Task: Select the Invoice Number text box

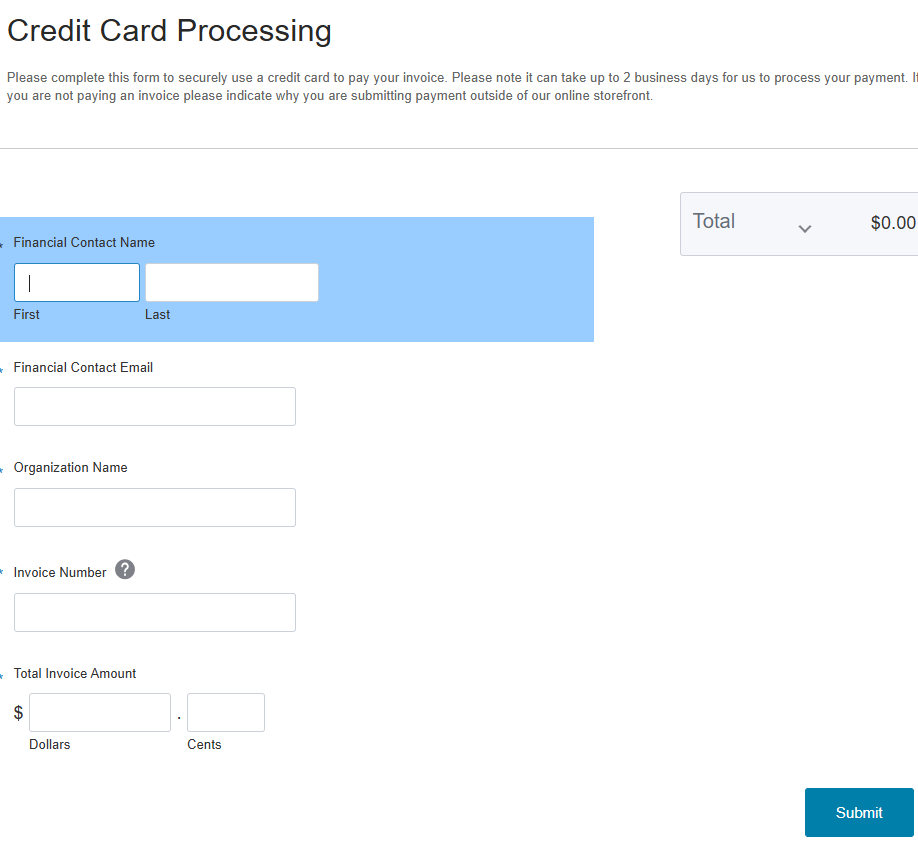Action: pyautogui.click(x=155, y=612)
